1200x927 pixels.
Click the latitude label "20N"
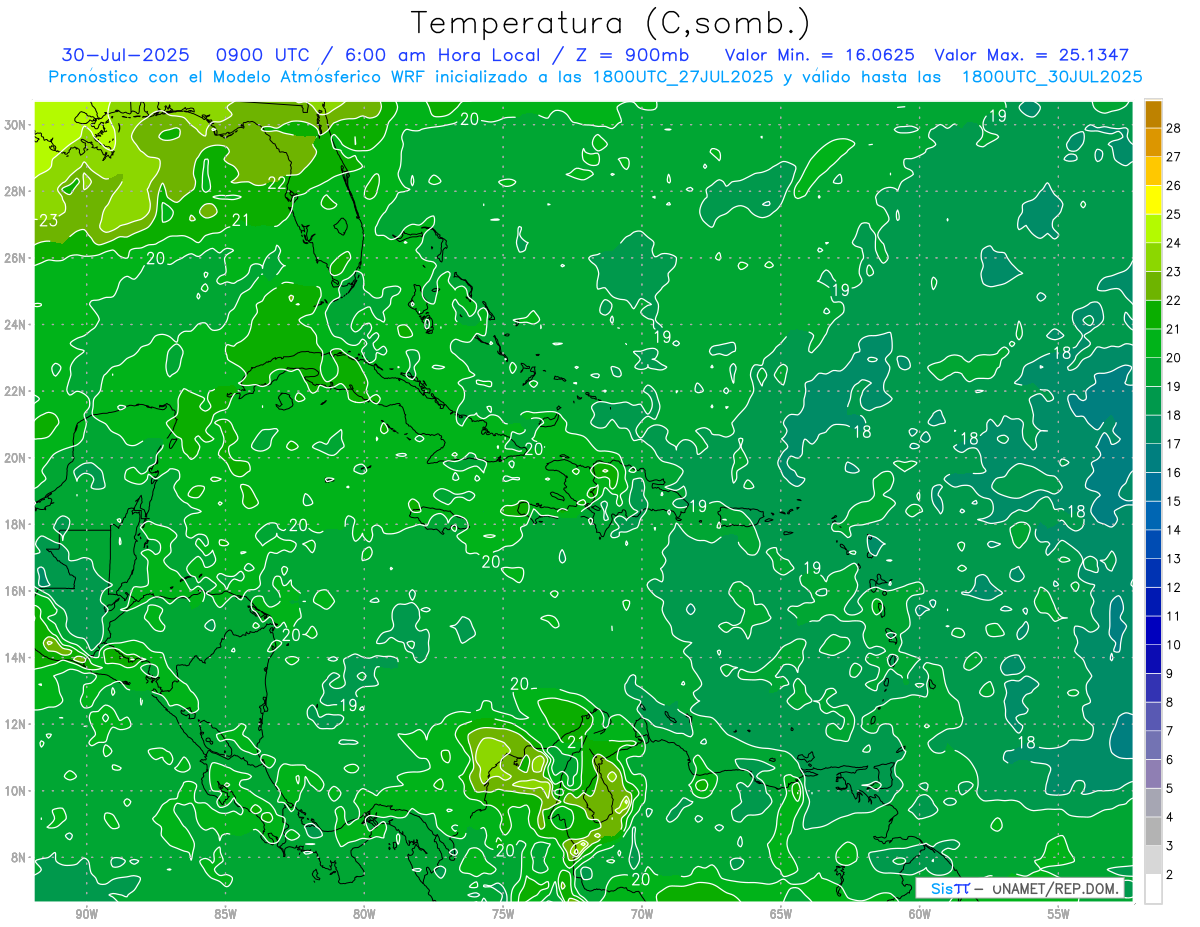click(17, 458)
